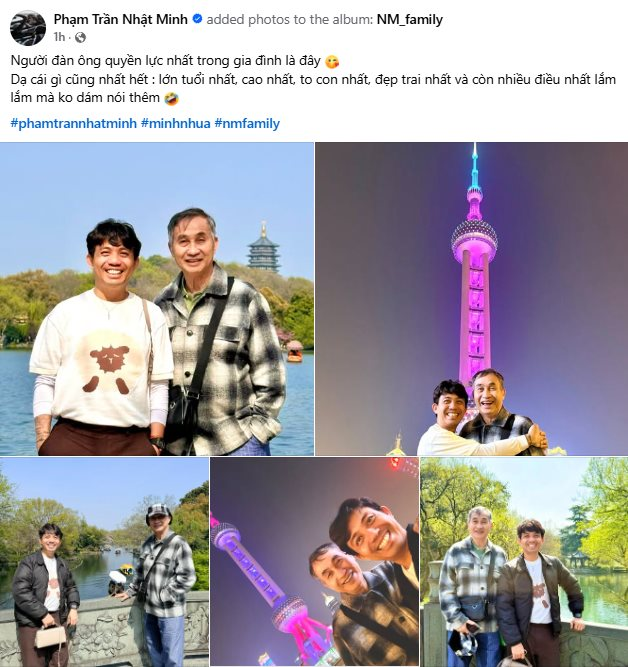Open bottom-left stone bridge photo

coord(104,562)
